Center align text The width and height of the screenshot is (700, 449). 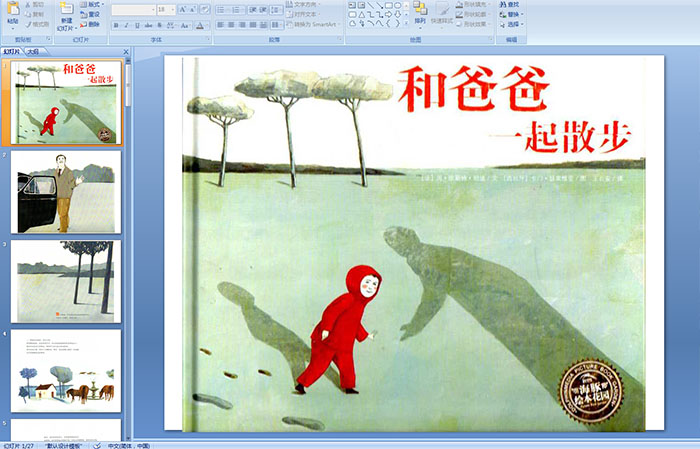[231, 25]
